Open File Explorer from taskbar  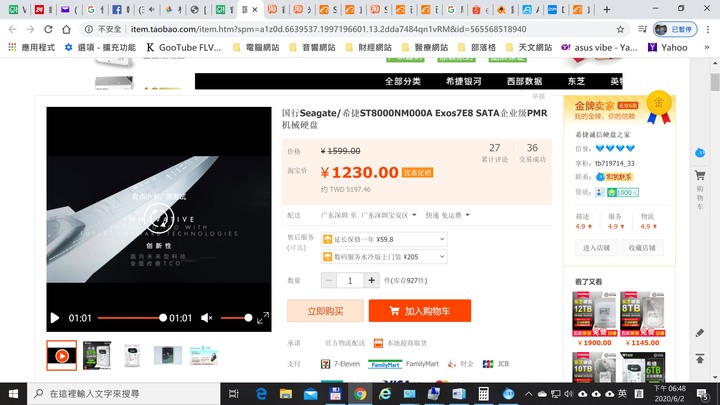[286, 394]
